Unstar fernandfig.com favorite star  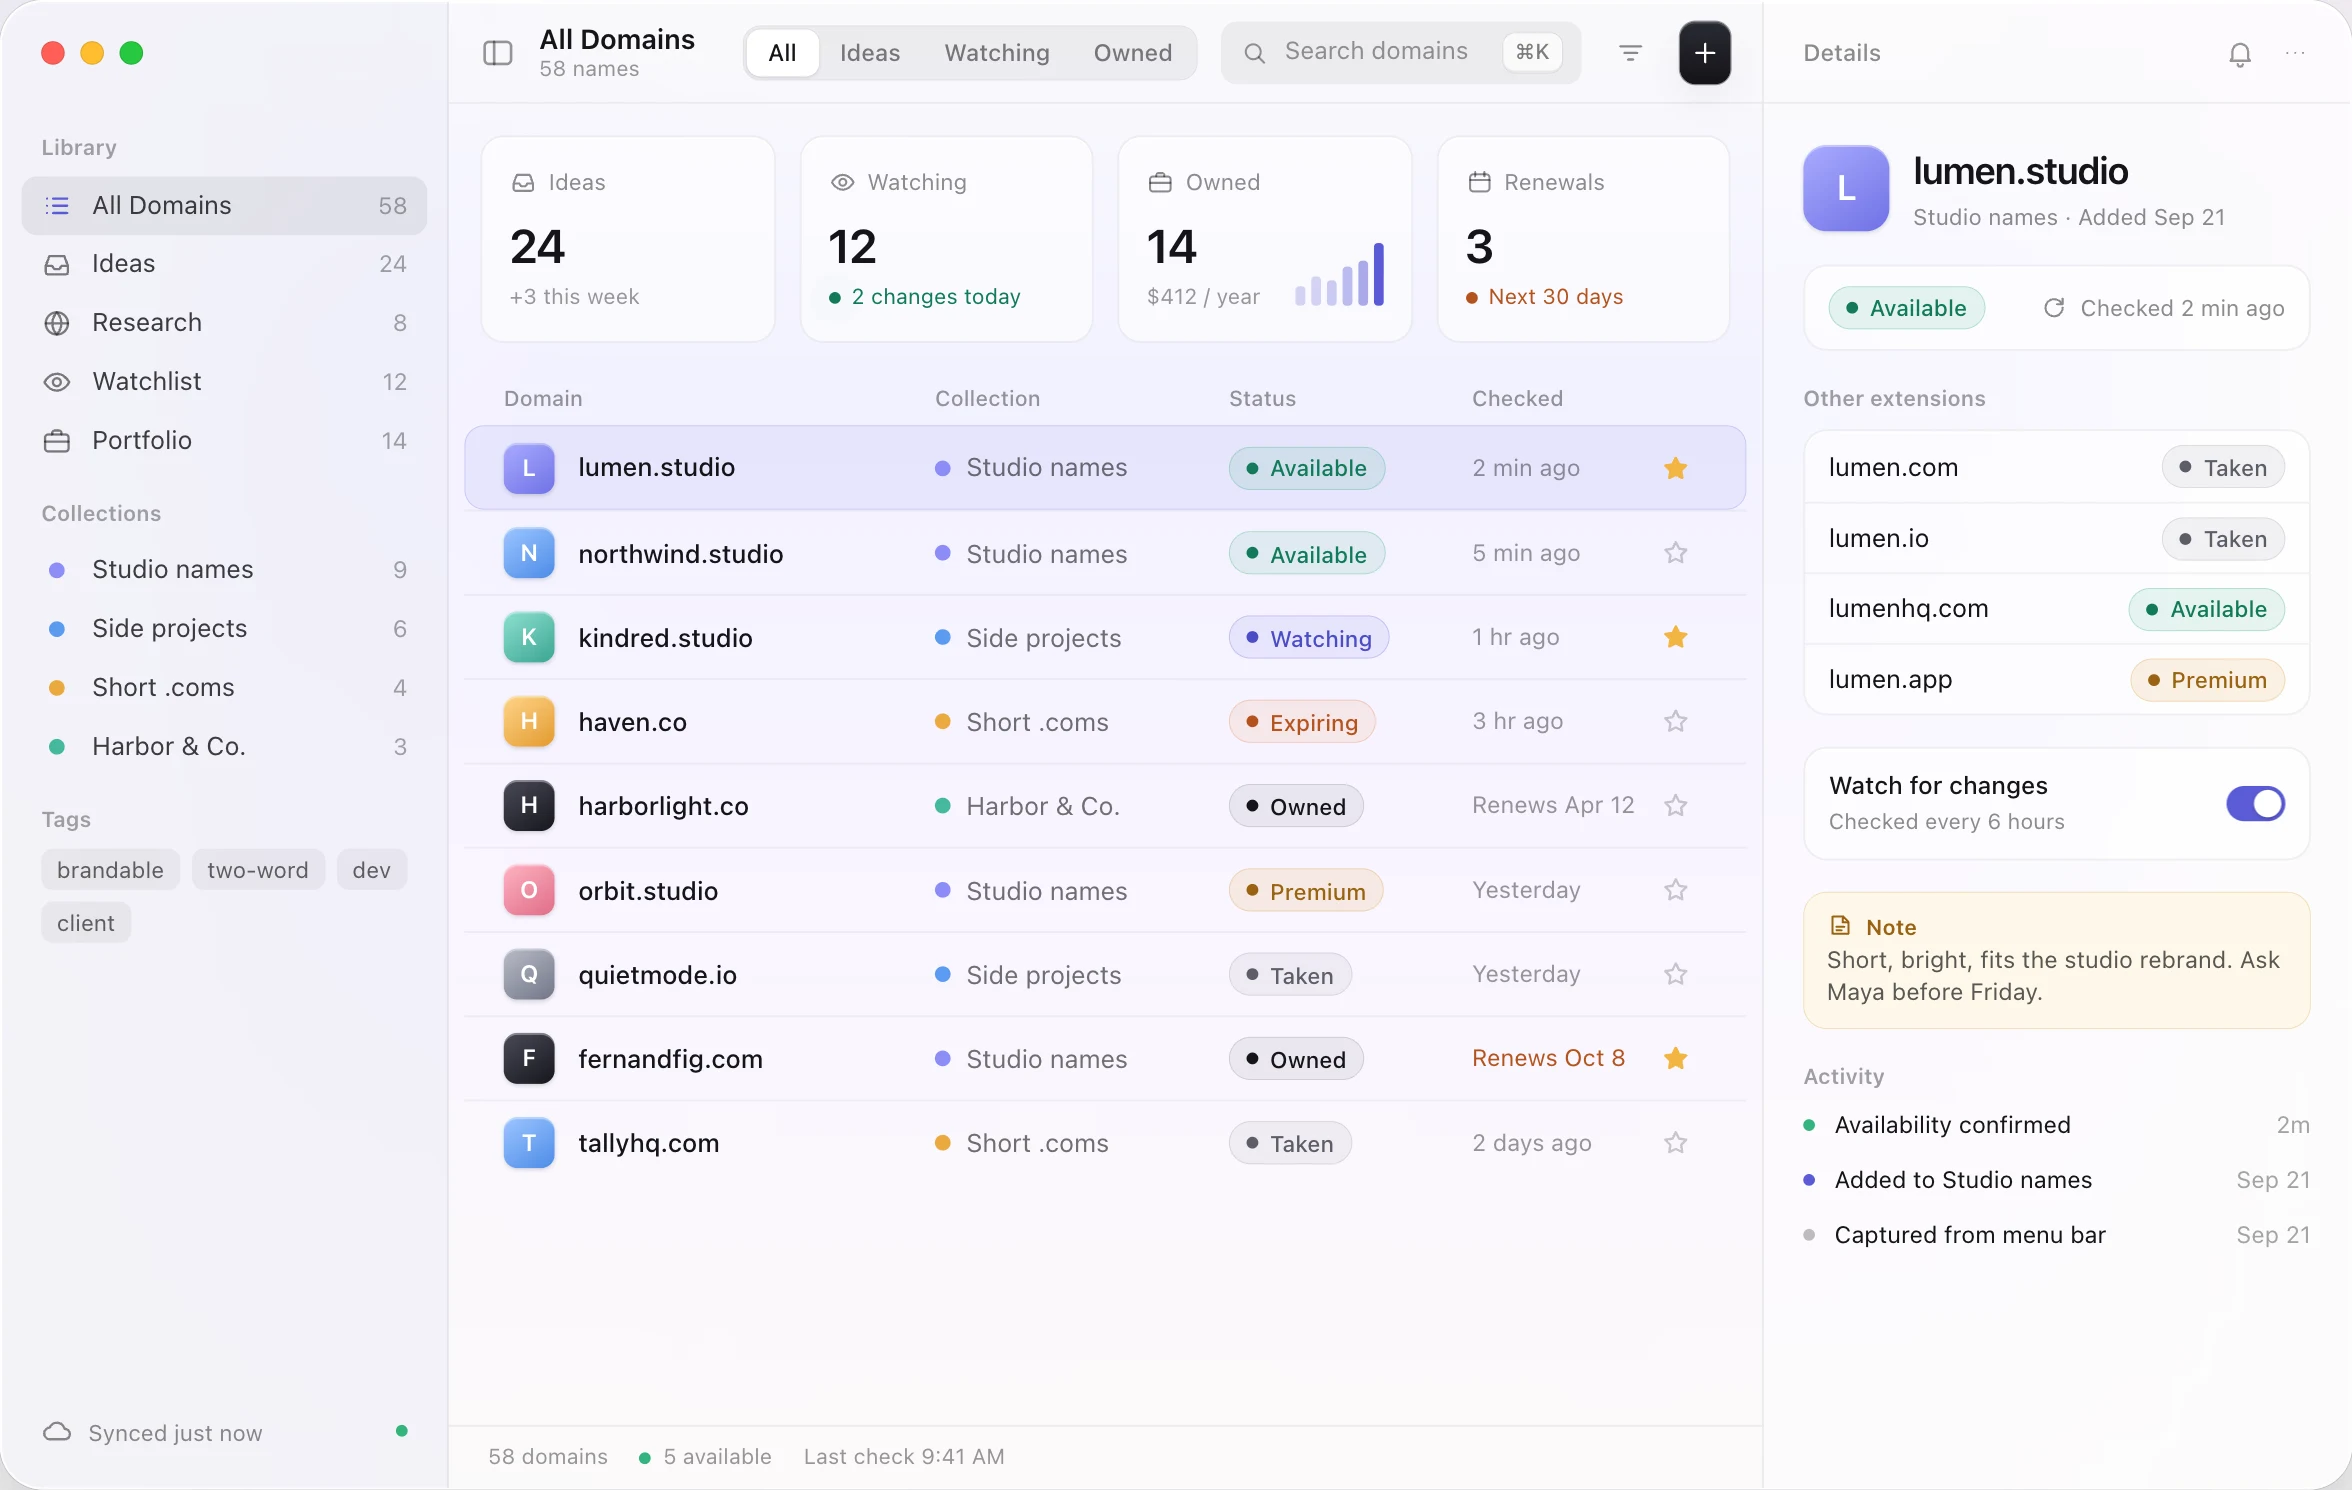pyautogui.click(x=1676, y=1058)
